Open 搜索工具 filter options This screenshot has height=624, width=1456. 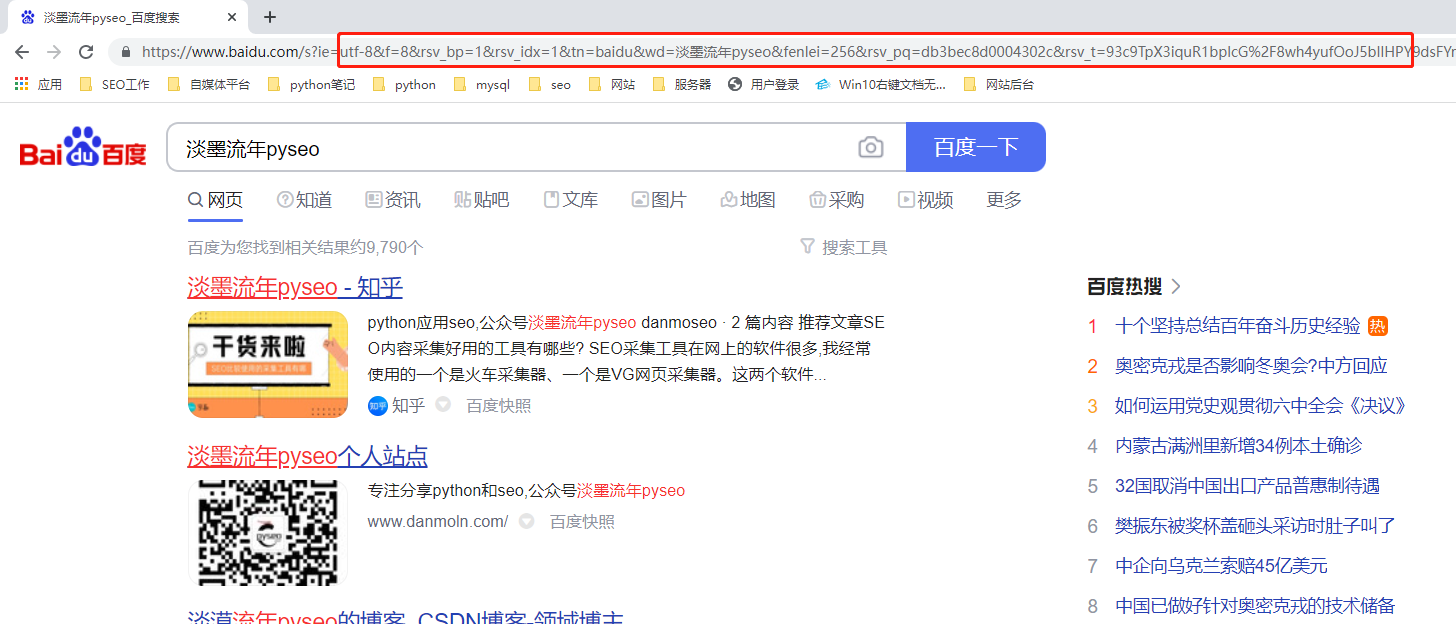pyautogui.click(x=844, y=247)
